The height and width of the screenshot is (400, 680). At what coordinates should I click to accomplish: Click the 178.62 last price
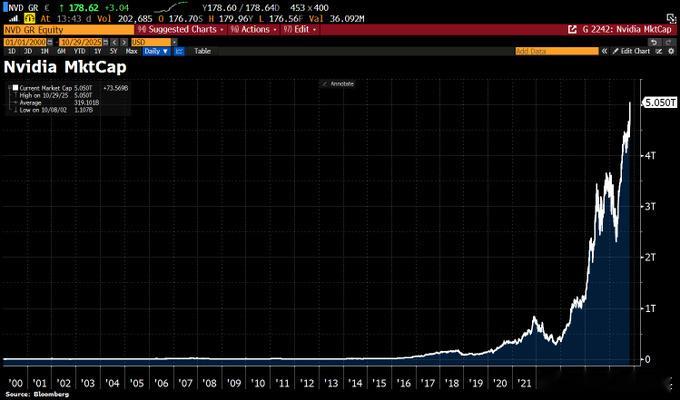[83, 8]
